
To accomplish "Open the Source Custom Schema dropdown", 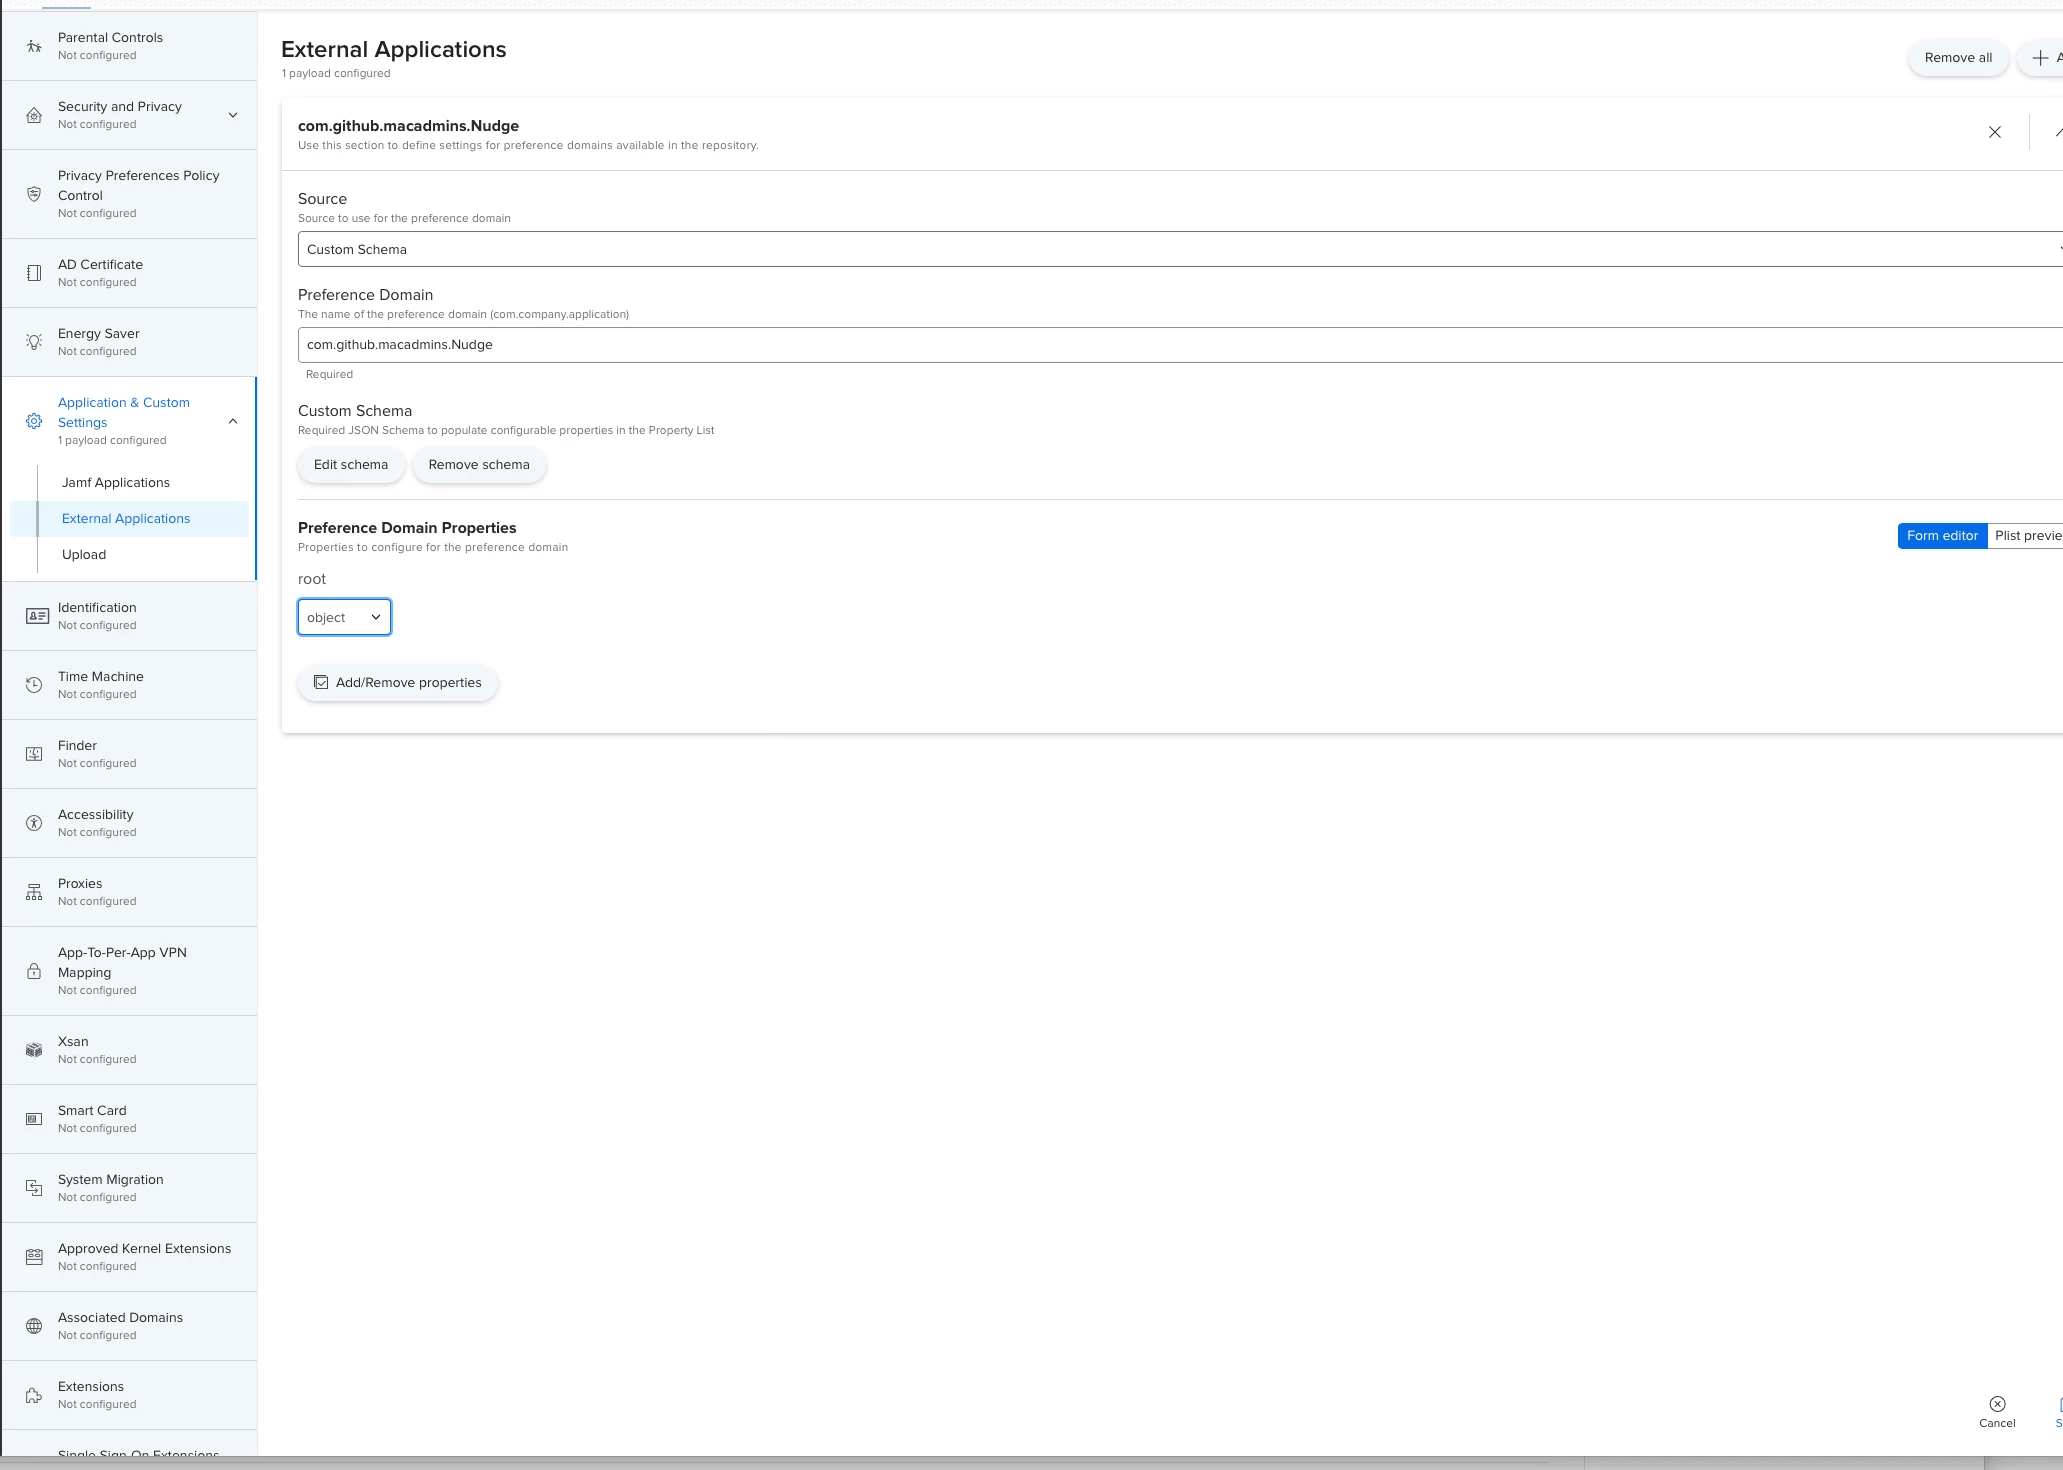I will coord(1180,249).
